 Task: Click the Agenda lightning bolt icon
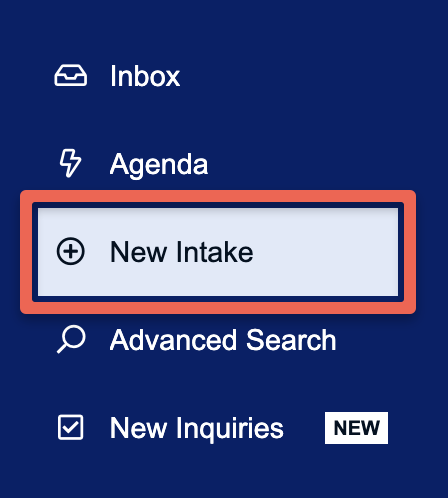pos(70,163)
